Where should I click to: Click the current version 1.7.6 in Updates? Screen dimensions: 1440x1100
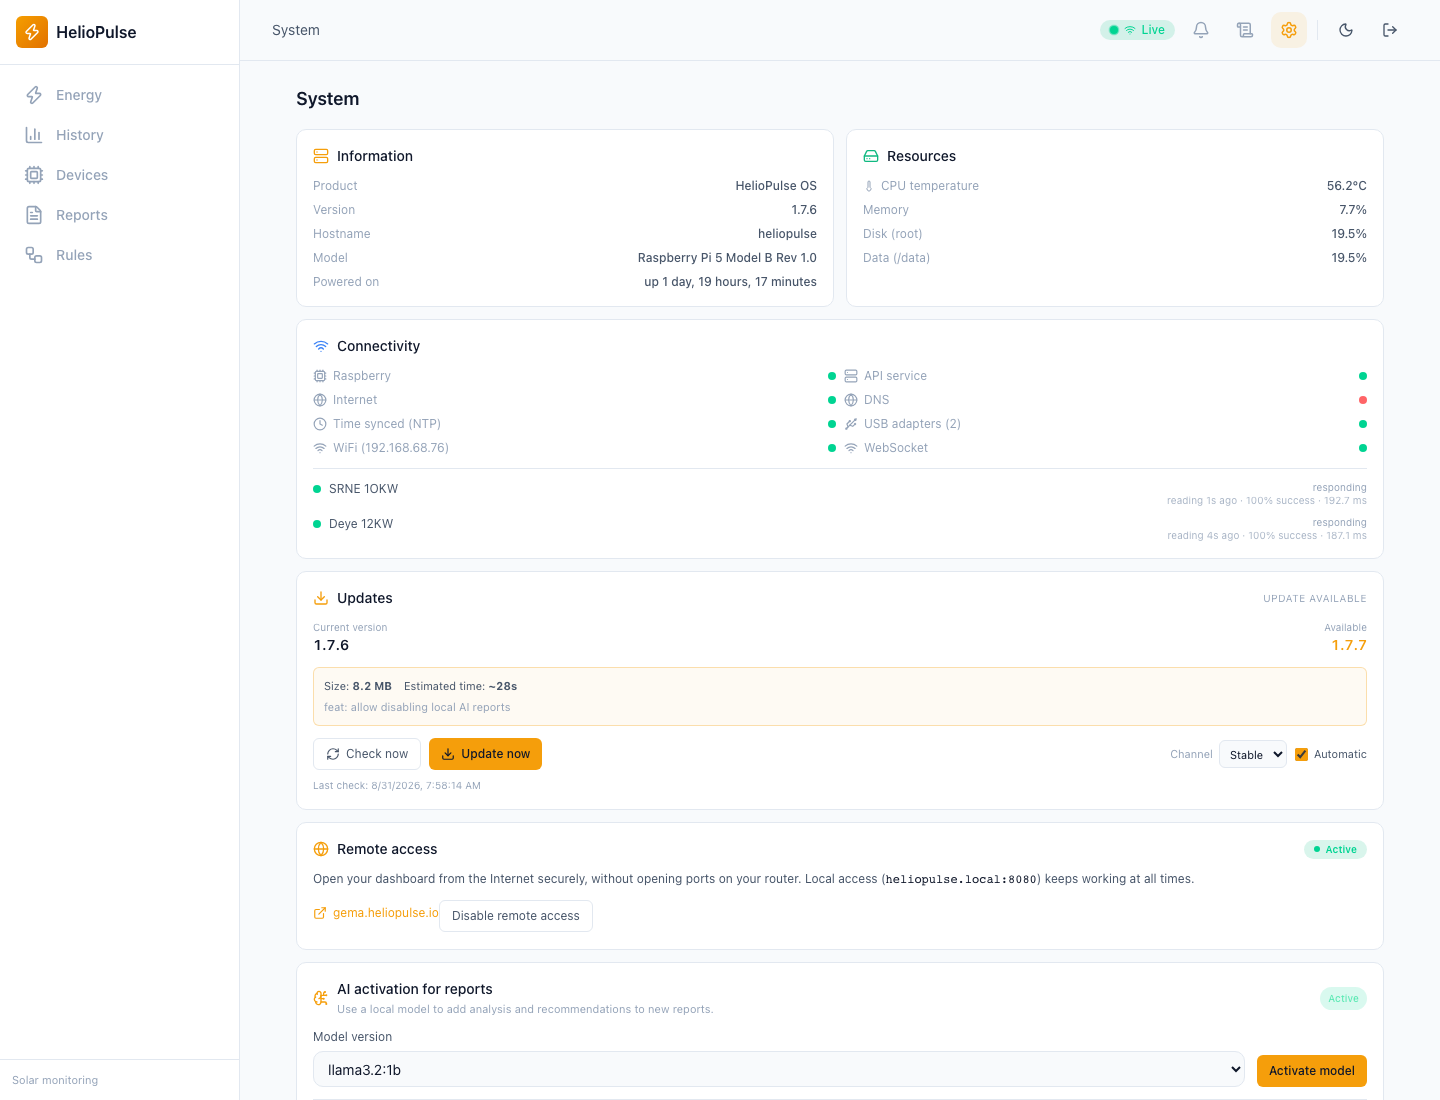(331, 646)
